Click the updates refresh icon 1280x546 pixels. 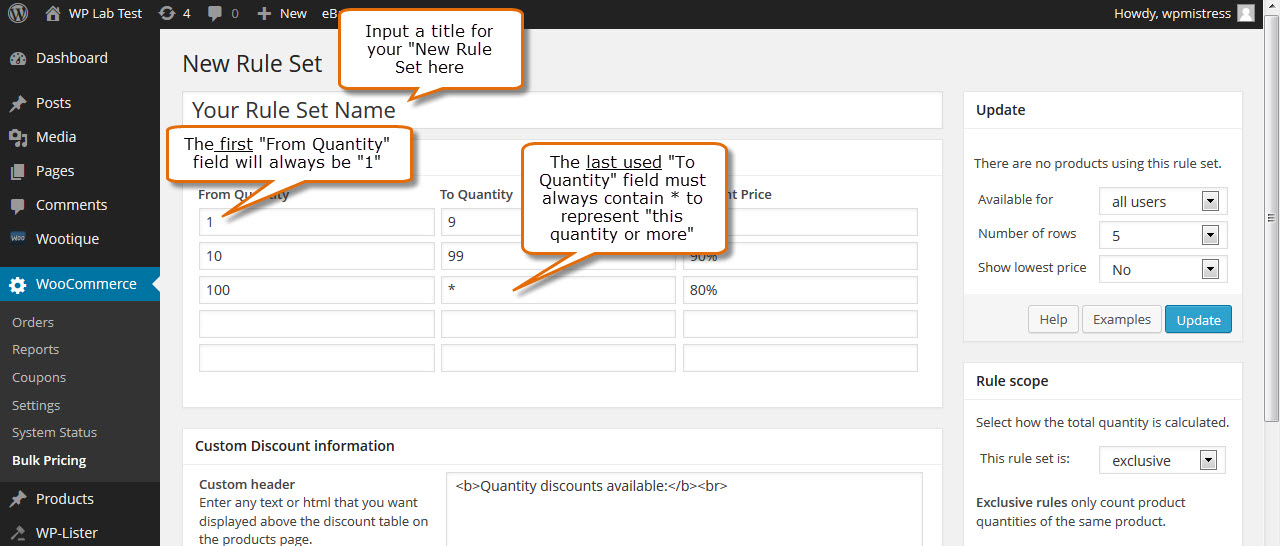pos(167,13)
